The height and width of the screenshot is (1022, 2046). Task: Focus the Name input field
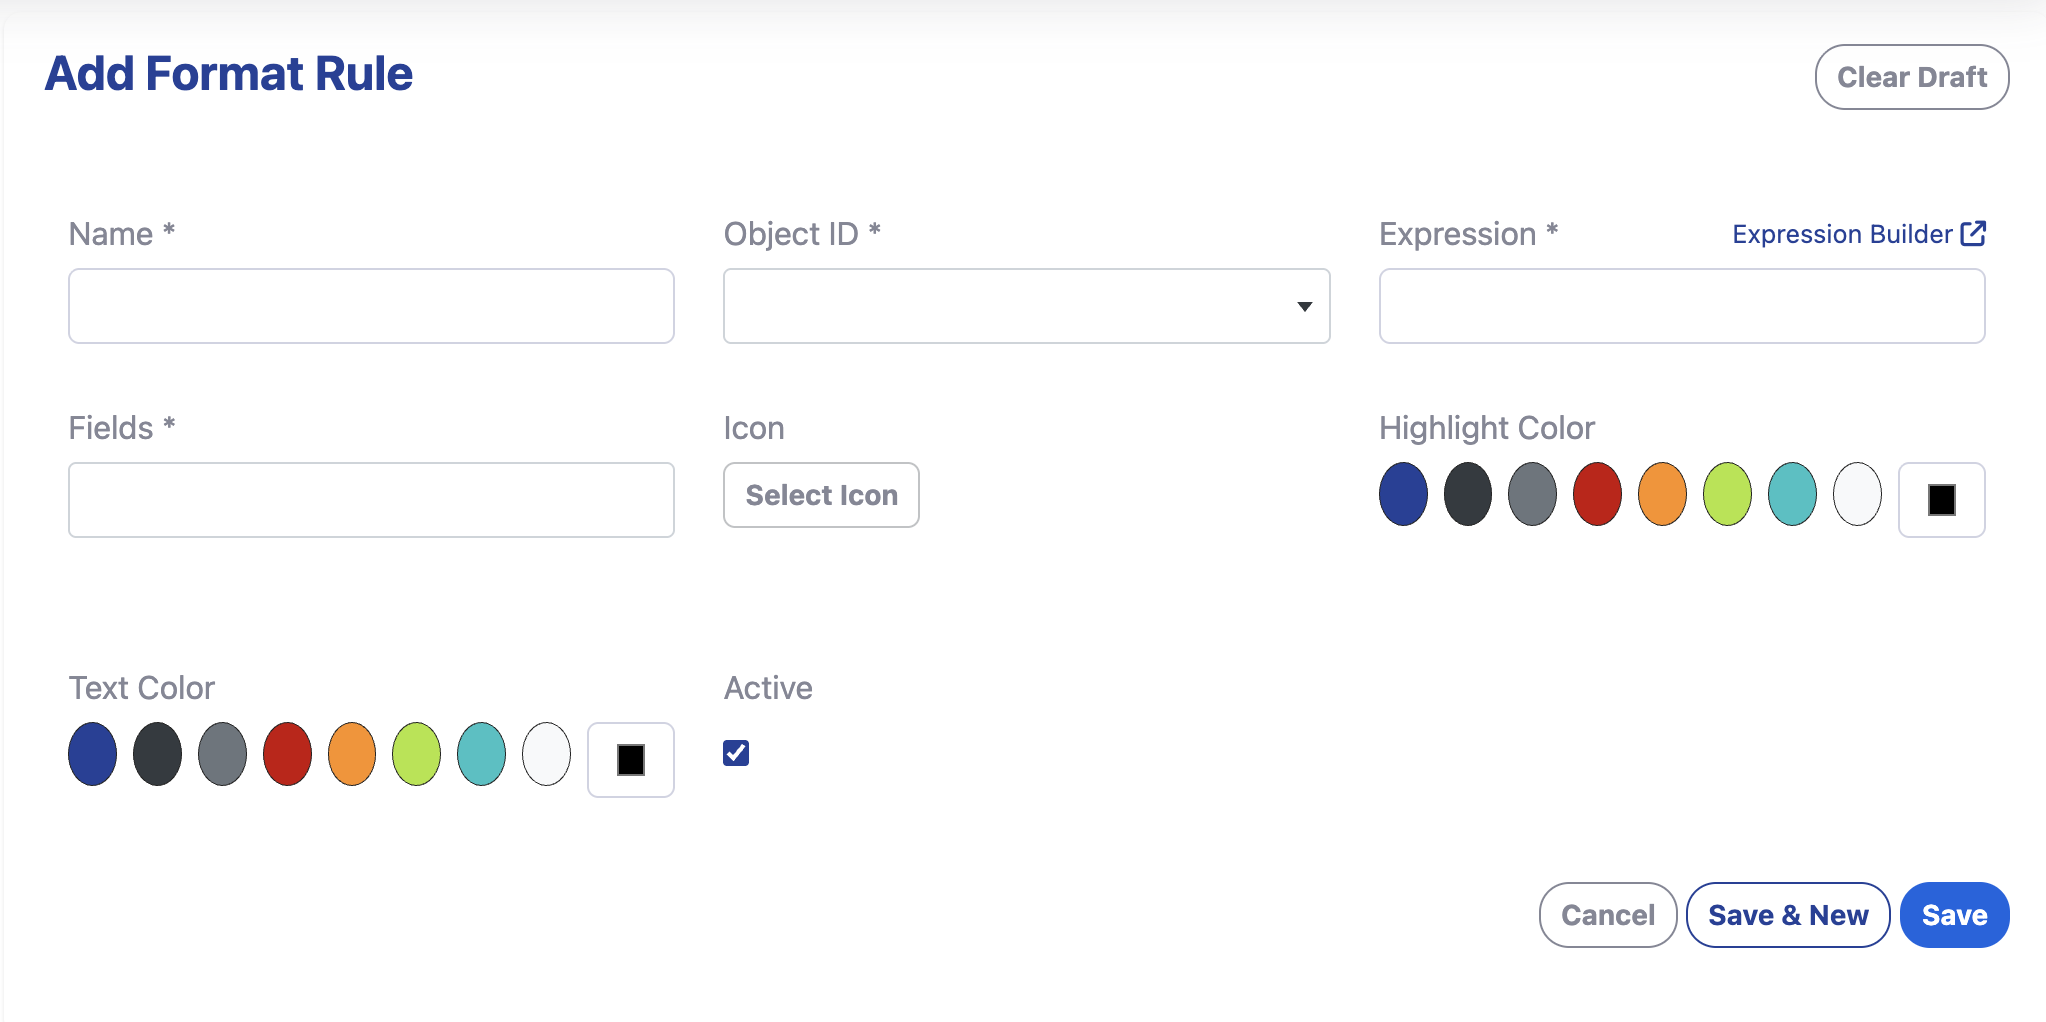click(371, 306)
